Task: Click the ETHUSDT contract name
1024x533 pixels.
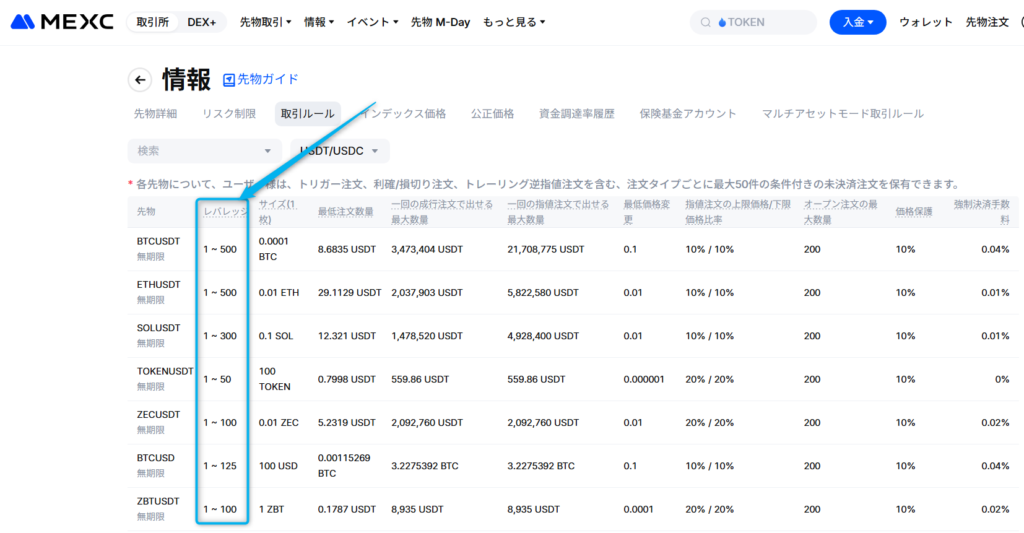Action: (x=158, y=284)
